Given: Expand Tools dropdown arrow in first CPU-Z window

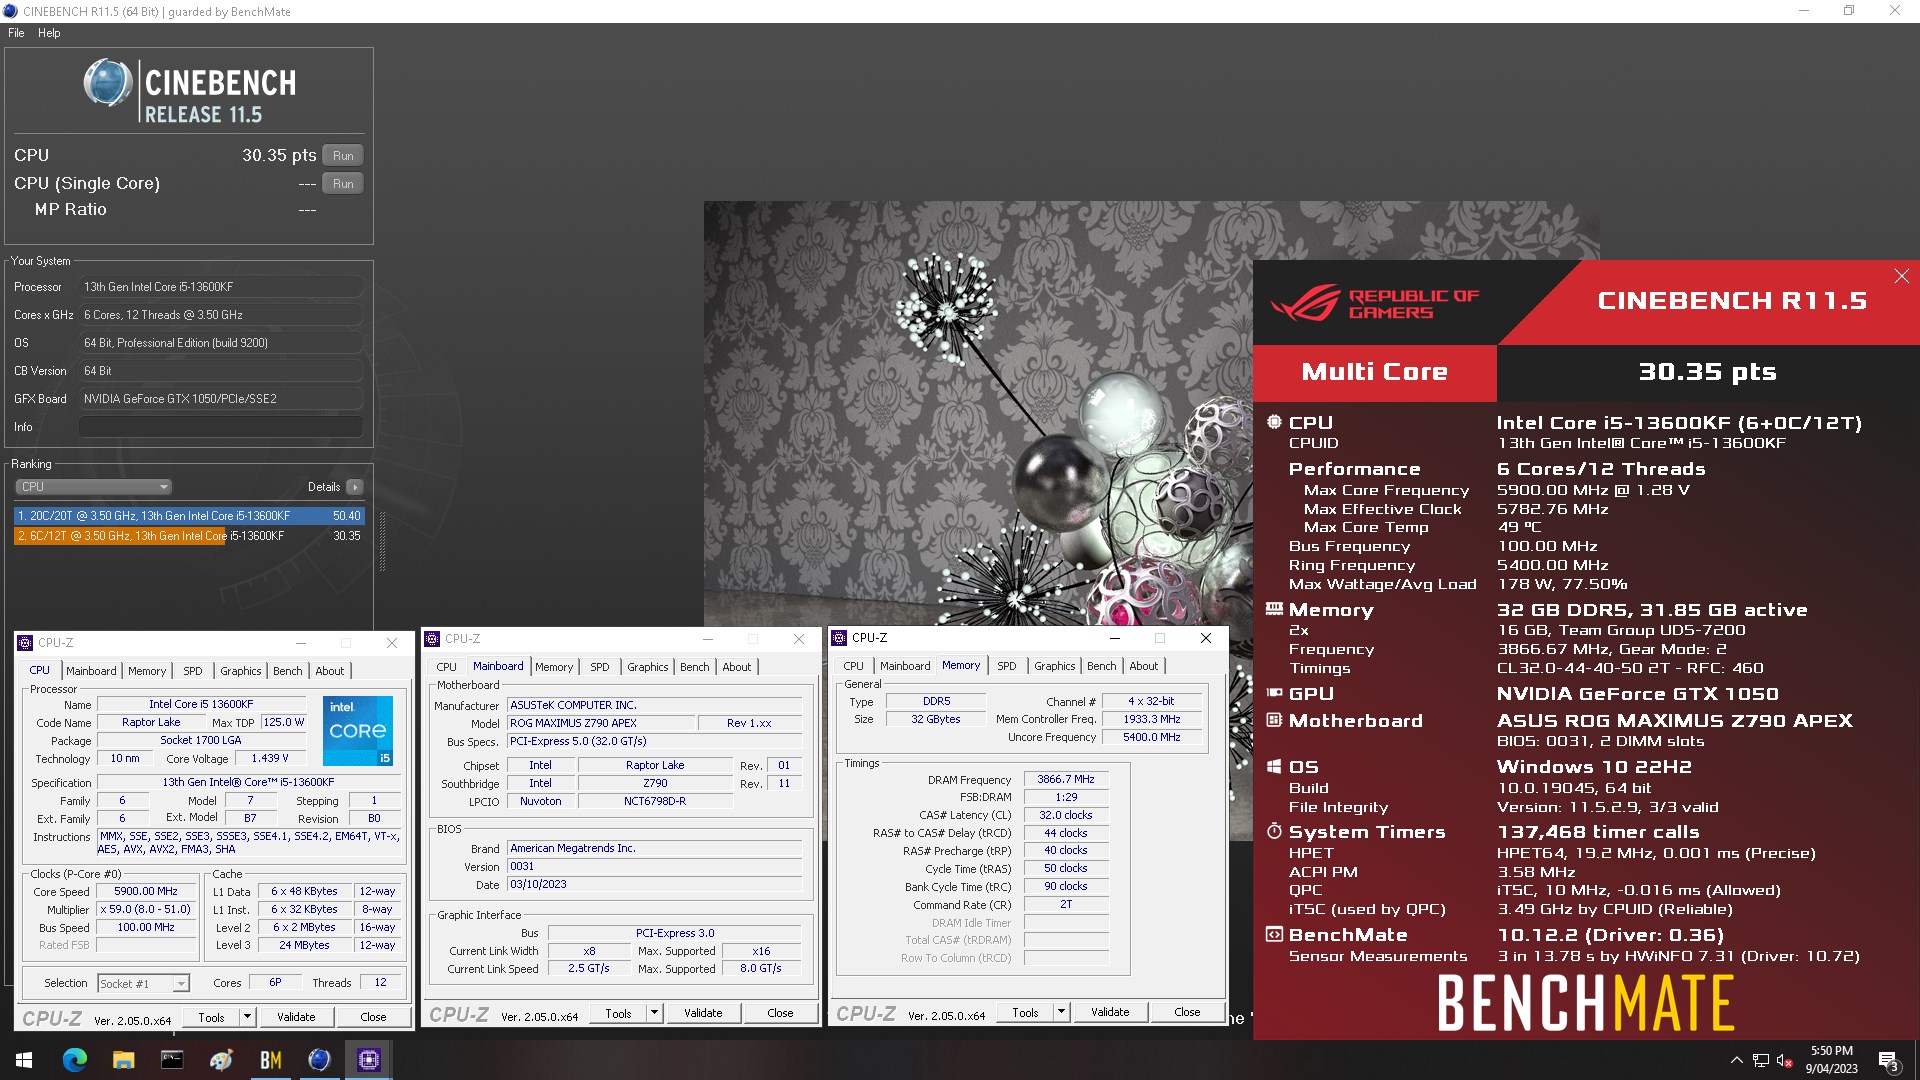Looking at the screenshot, I should click(247, 1017).
